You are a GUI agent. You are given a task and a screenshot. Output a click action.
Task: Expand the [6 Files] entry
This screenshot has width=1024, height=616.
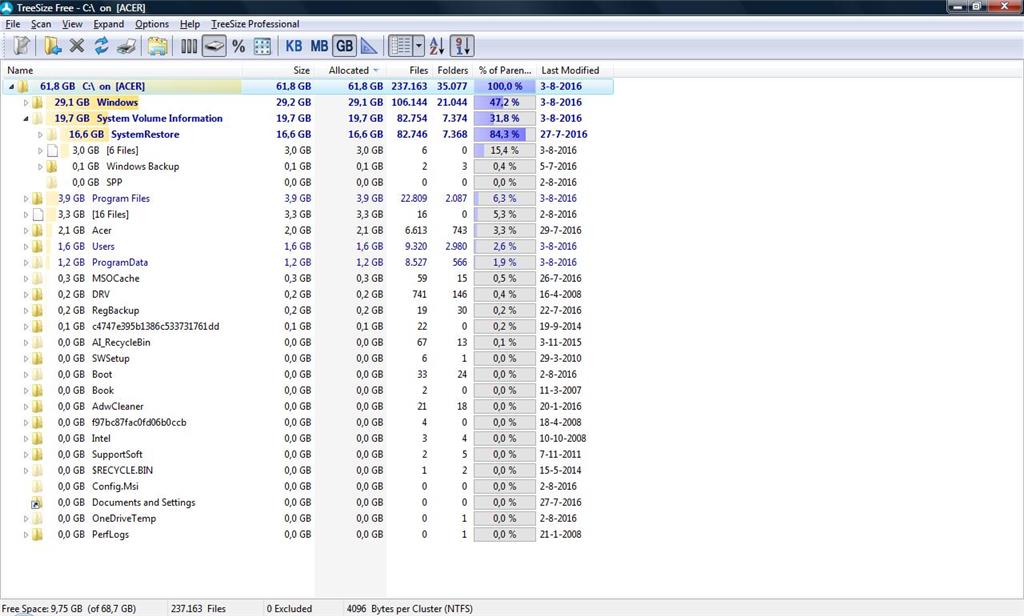[x=40, y=150]
